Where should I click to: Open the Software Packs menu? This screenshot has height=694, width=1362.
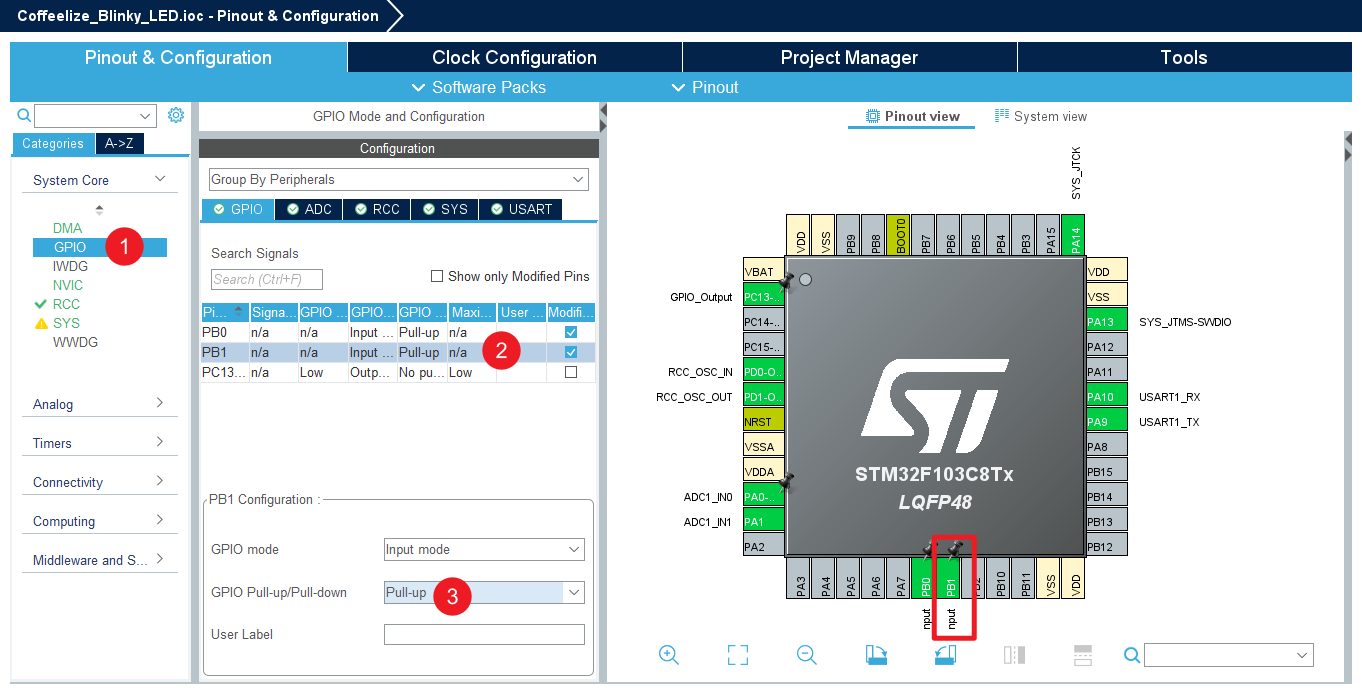pos(479,87)
